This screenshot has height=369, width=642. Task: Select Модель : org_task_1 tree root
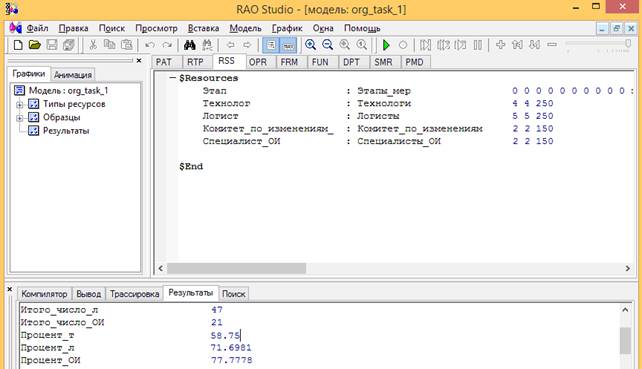click(68, 91)
